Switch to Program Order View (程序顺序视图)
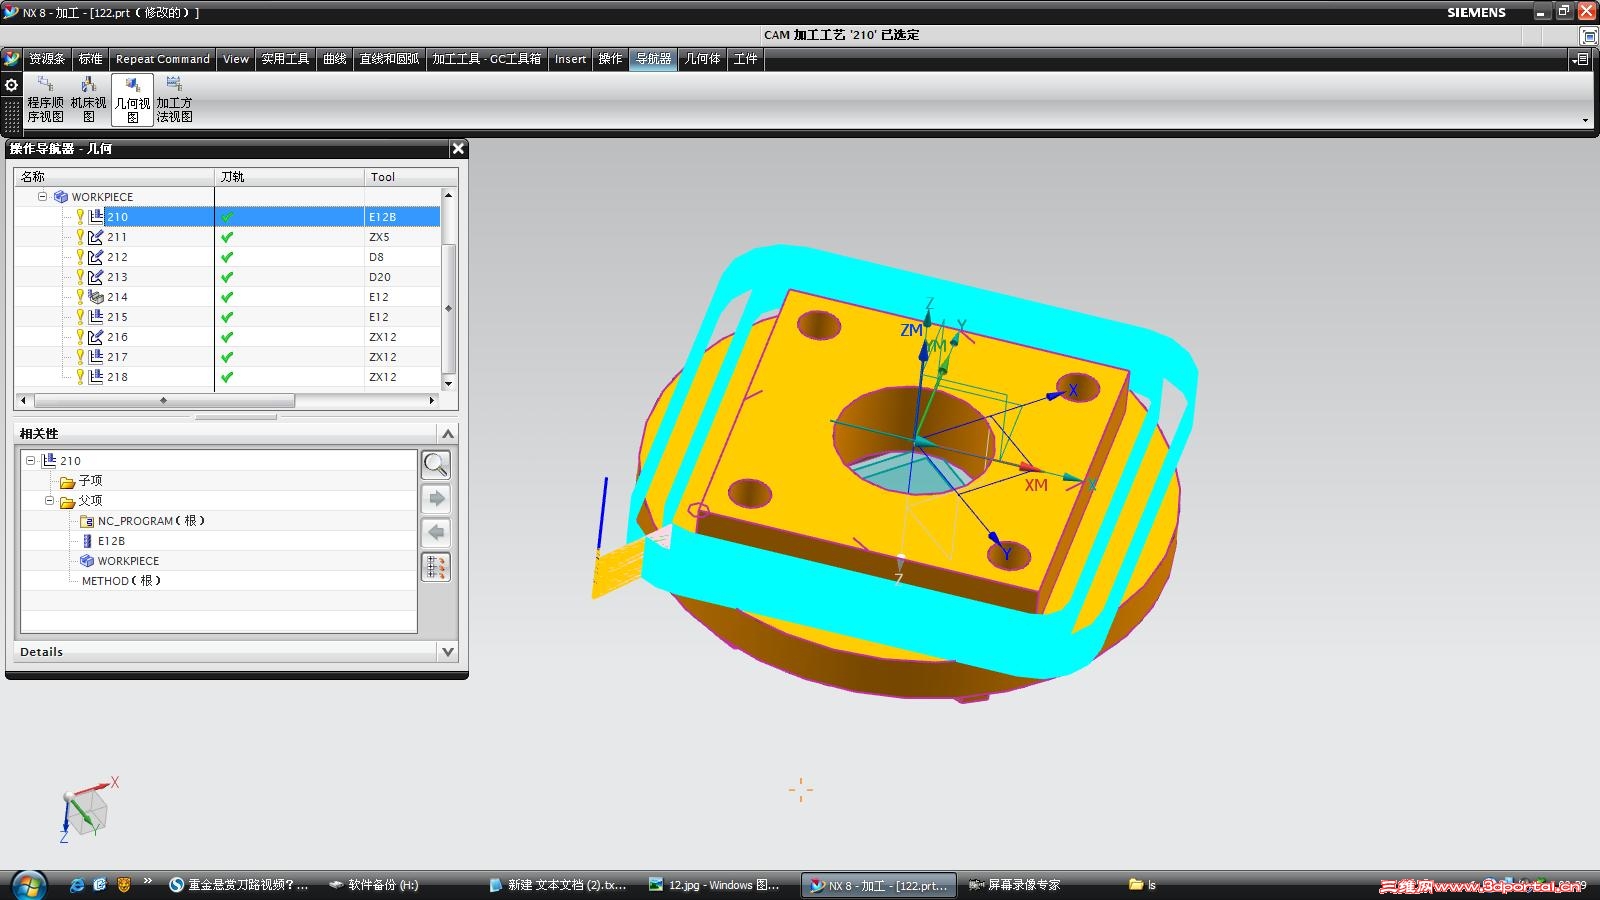This screenshot has height=900, width=1600. 45,99
